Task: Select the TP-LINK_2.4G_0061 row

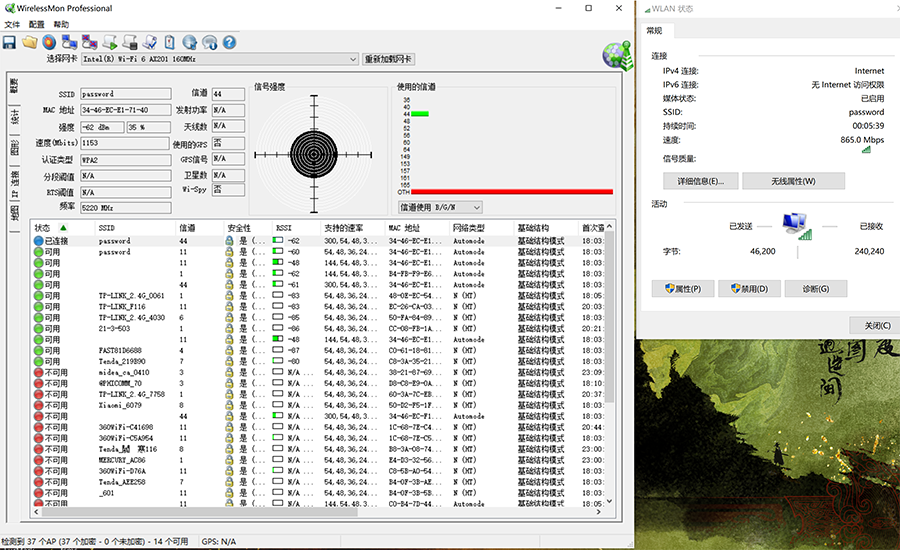Action: coord(318,296)
